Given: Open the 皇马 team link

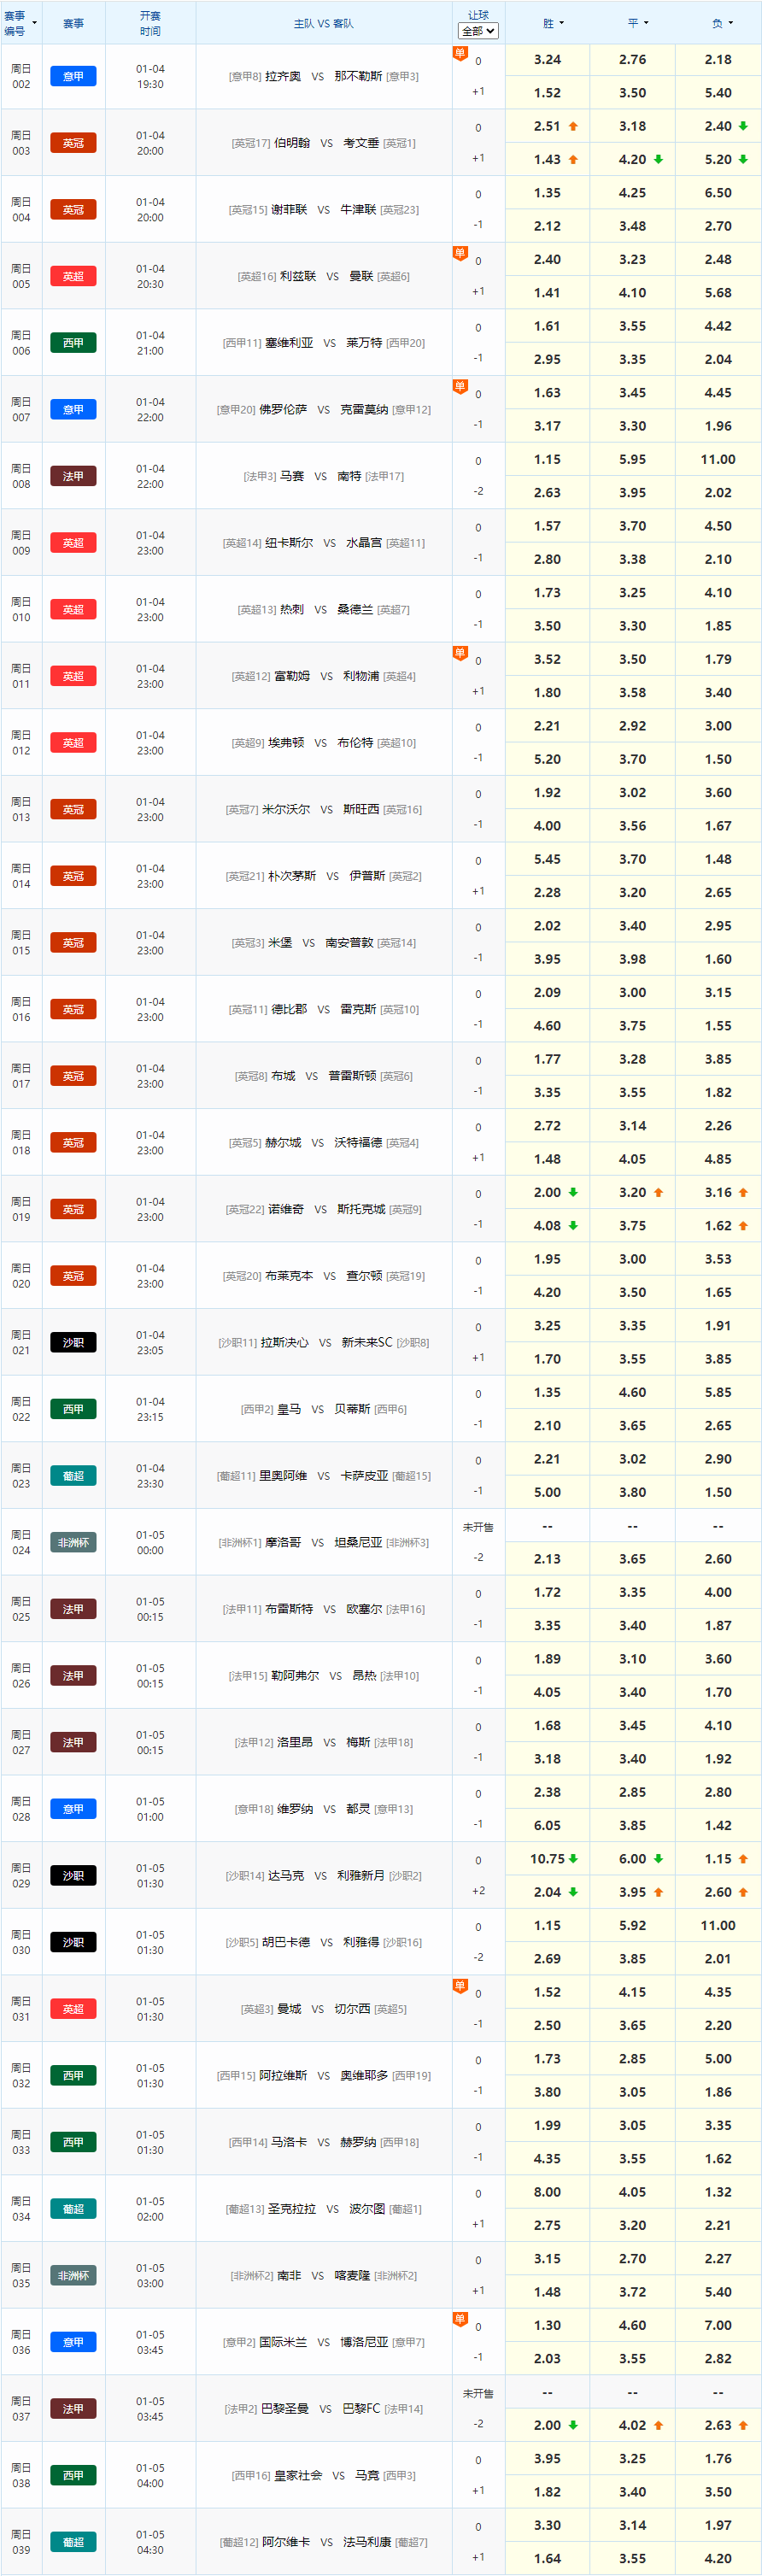Looking at the screenshot, I should point(289,1409).
